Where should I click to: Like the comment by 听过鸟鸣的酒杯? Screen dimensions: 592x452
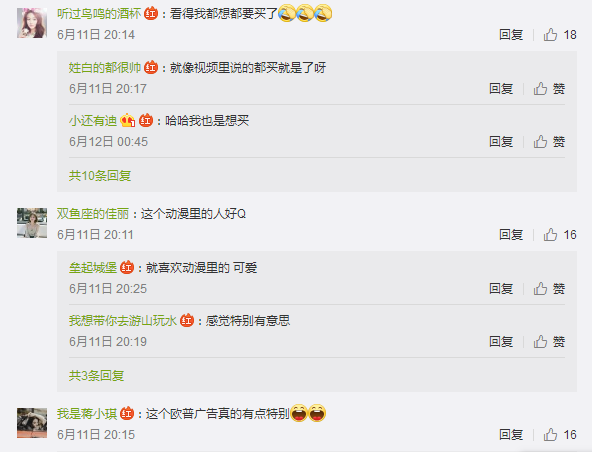coord(560,35)
